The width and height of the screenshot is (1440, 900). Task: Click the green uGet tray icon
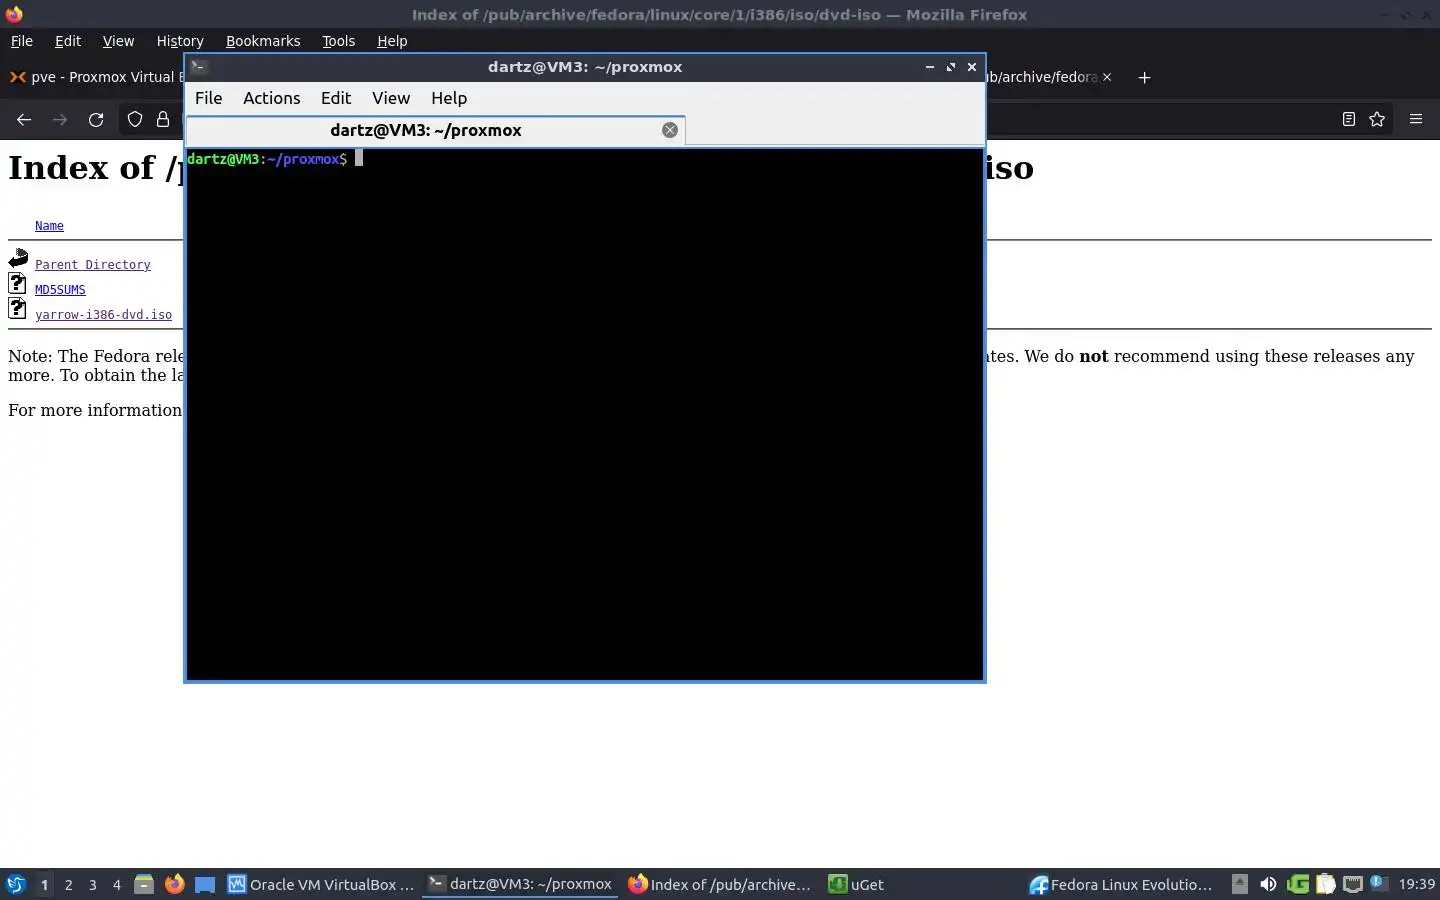tap(1297, 884)
